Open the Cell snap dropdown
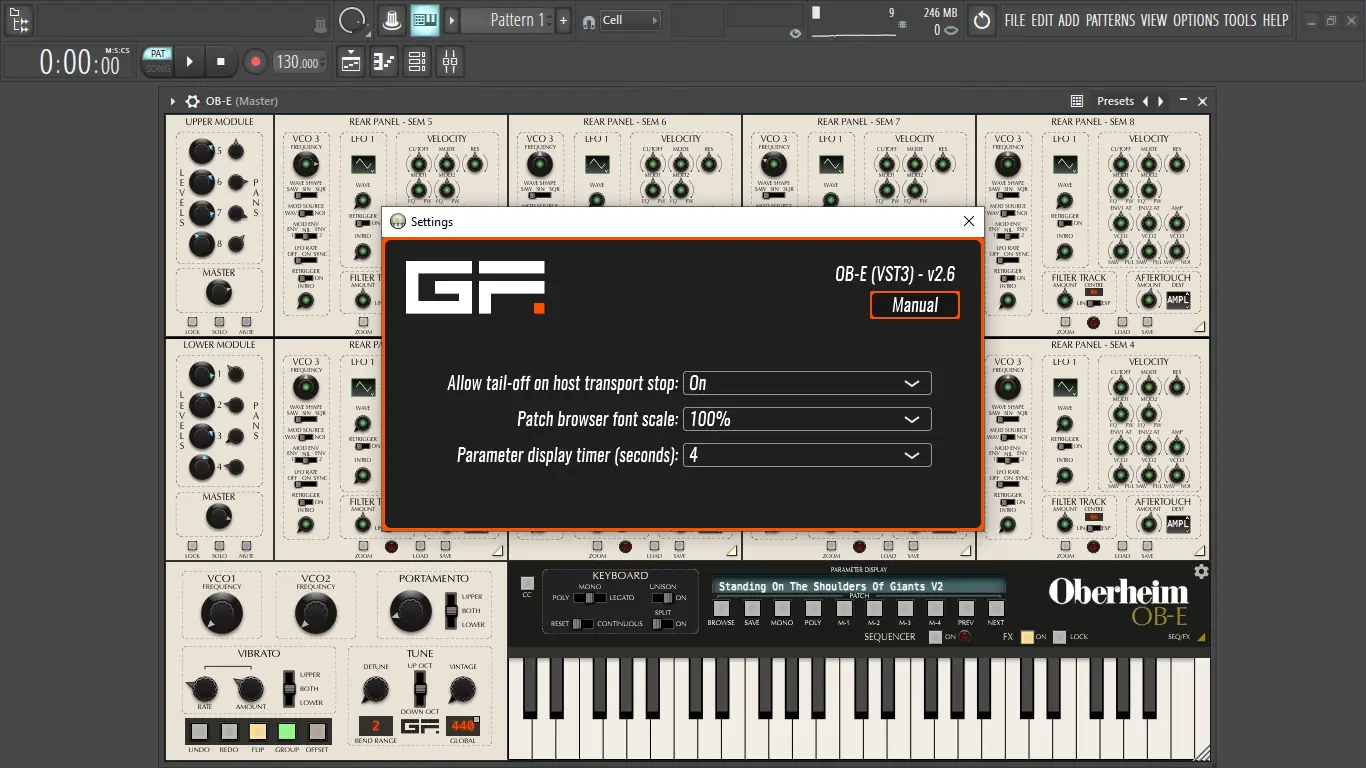This screenshot has width=1366, height=768. point(630,20)
